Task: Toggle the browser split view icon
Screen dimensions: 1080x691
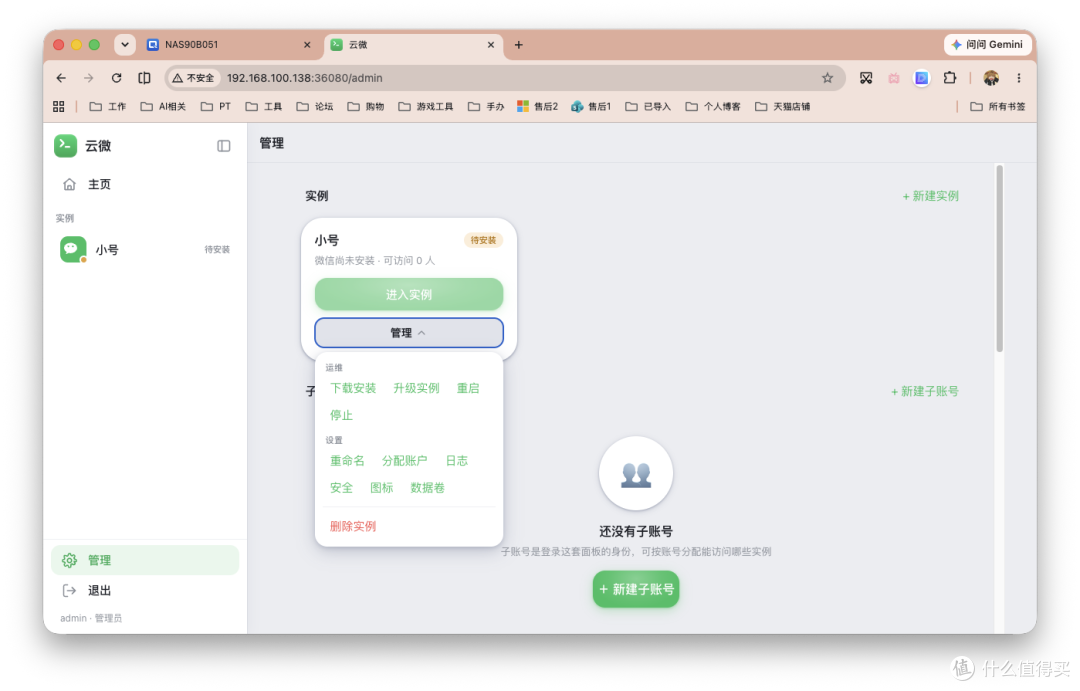Action: tap(144, 78)
